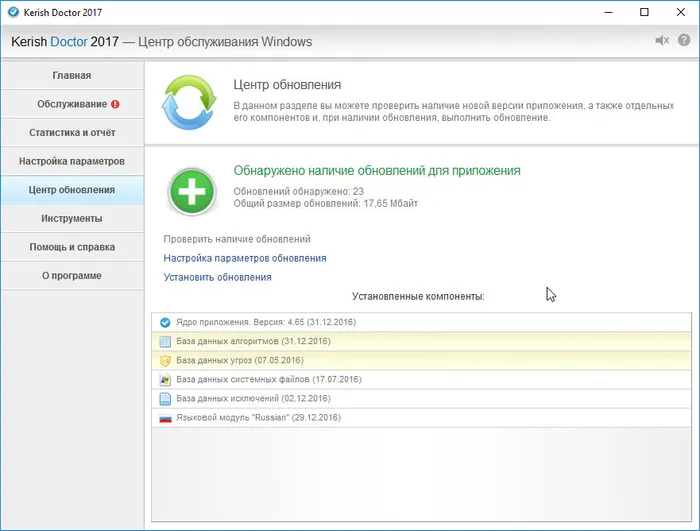Select row База данных системных файлов
This screenshot has height=531, width=700.
pos(421,380)
